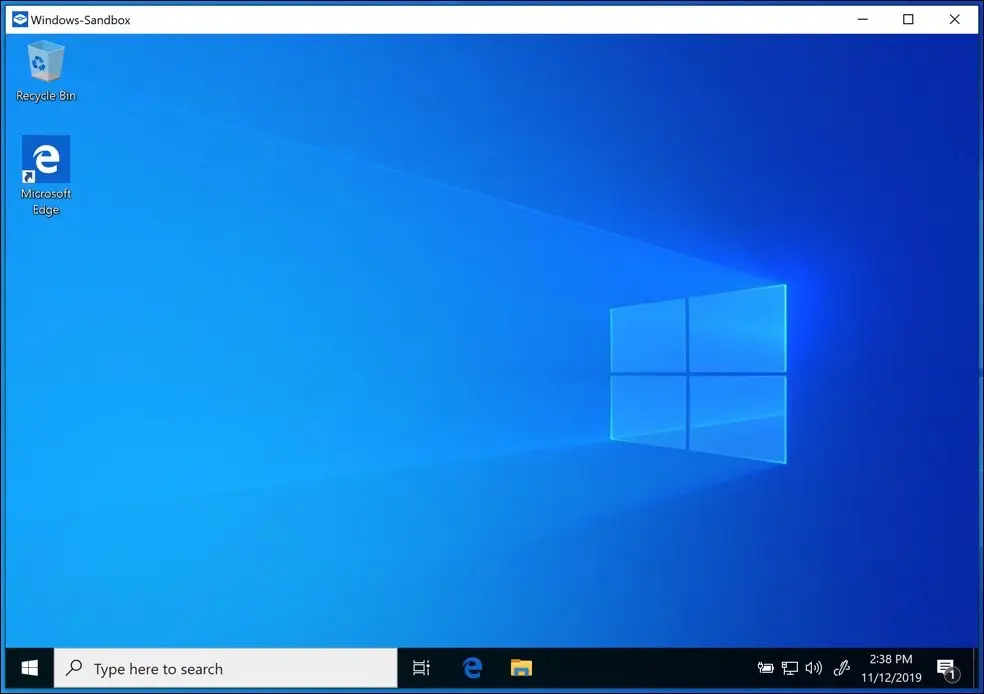Maximize the Windows-Sandbox window
984x694 pixels.
click(908, 19)
